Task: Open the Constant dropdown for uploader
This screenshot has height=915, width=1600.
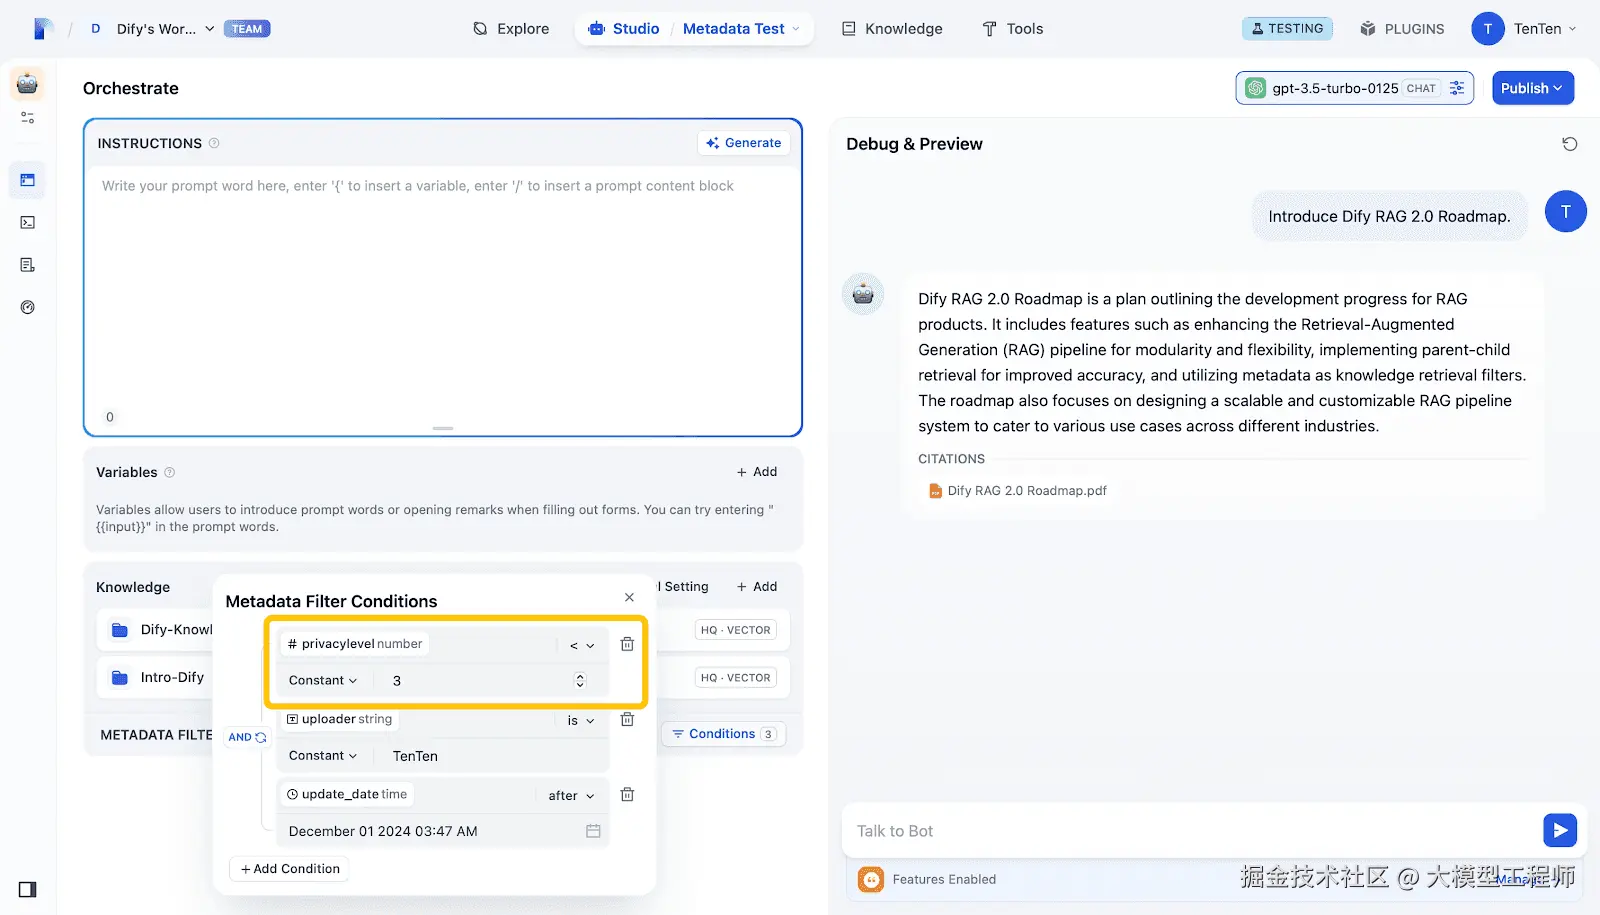Action: (x=323, y=756)
